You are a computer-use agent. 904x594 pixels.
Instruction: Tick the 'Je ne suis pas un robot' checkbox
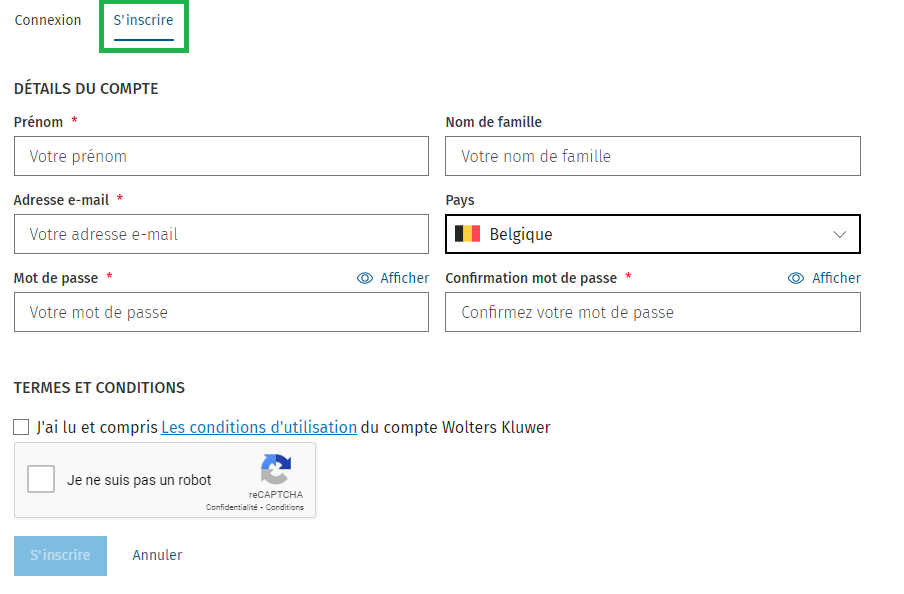(x=41, y=479)
